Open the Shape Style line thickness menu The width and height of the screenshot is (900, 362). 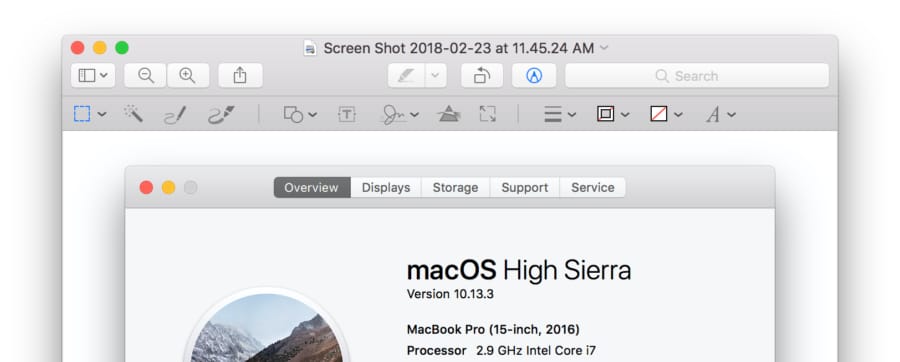553,114
